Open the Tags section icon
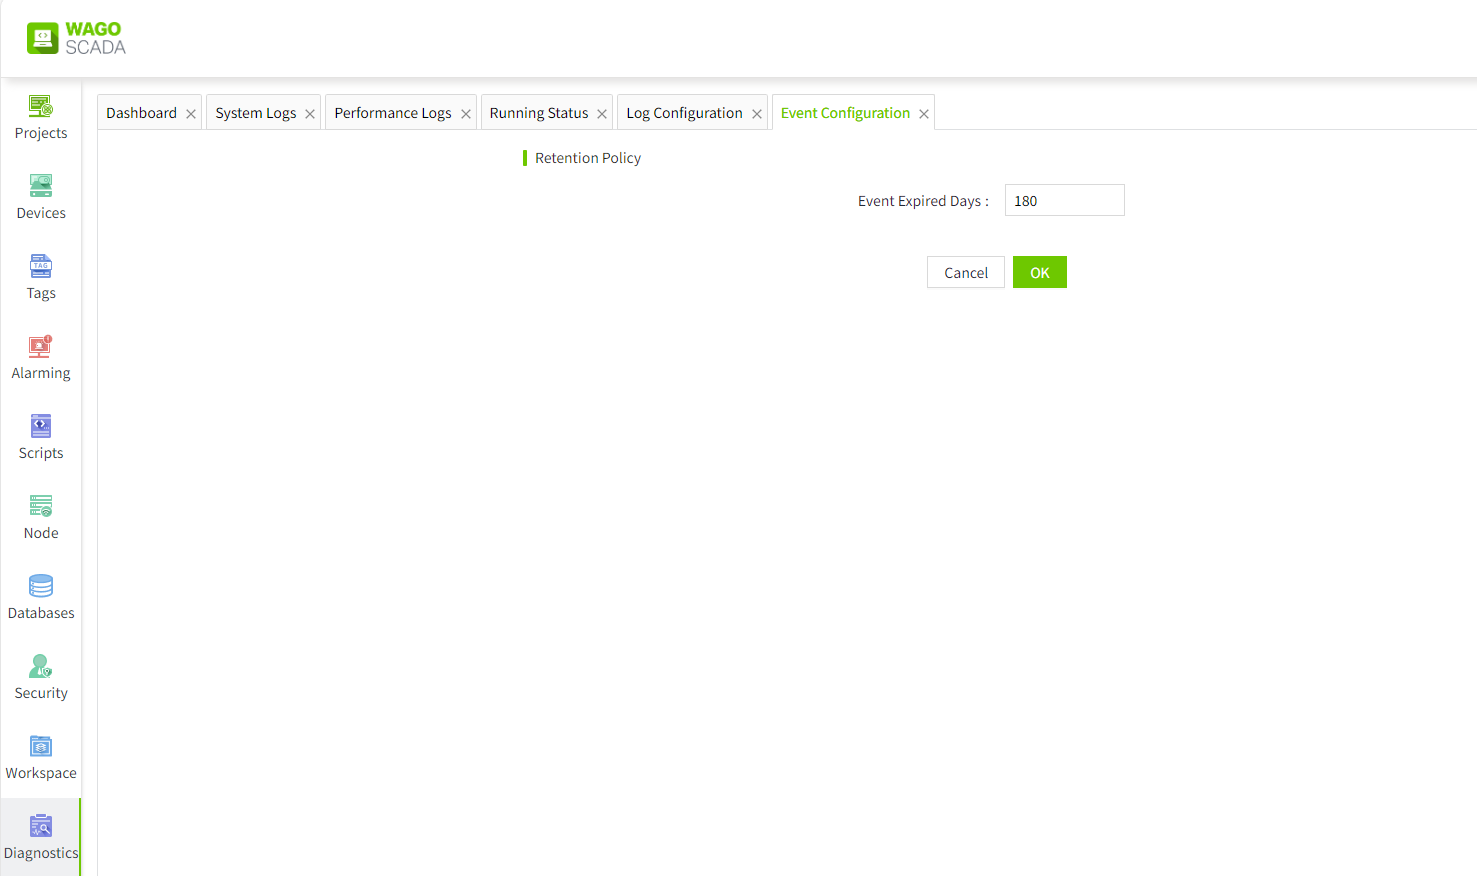 tap(41, 266)
